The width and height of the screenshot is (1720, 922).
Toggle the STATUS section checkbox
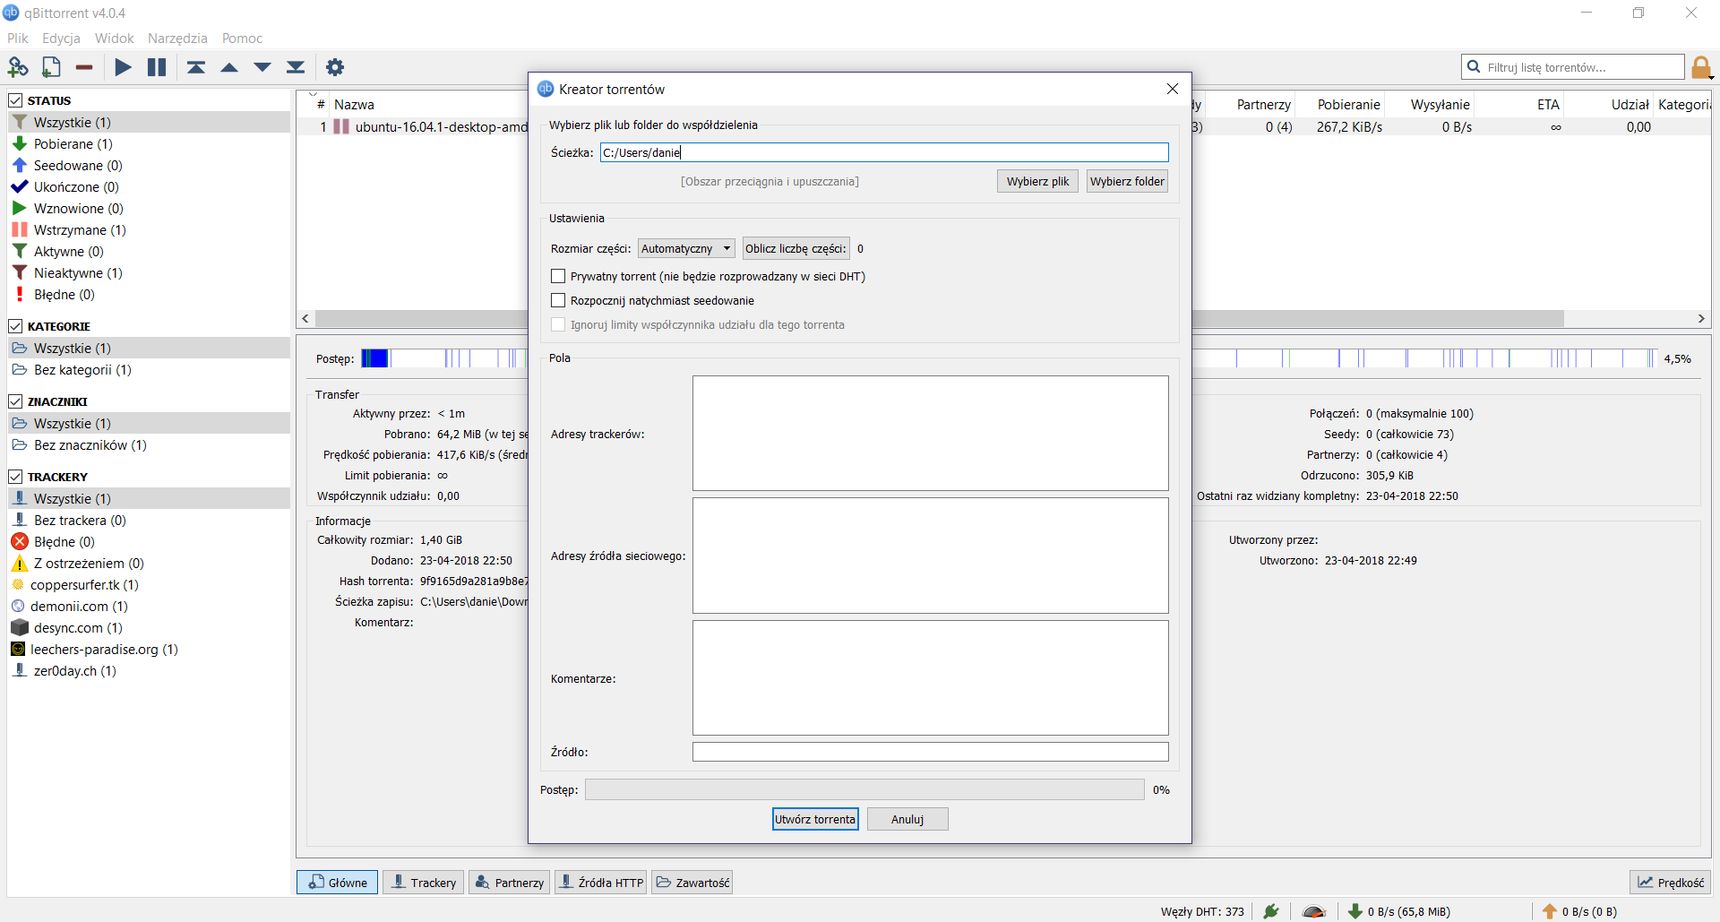(x=16, y=100)
